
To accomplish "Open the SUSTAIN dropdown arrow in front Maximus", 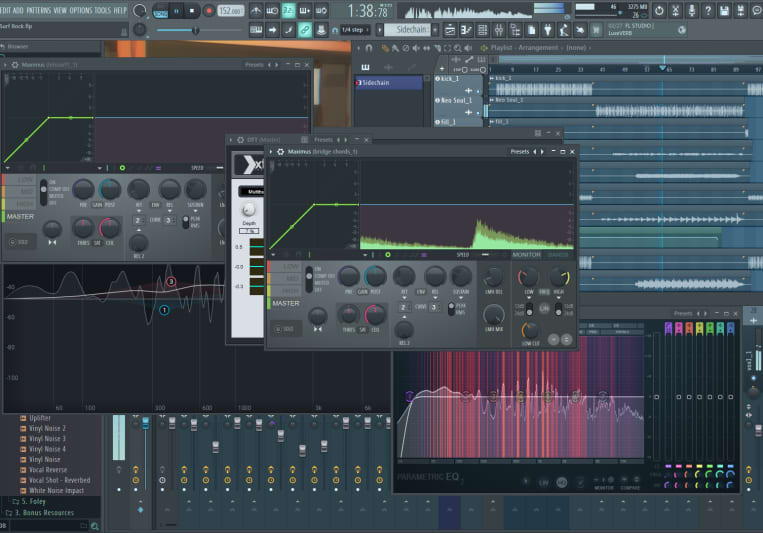I will tap(461, 298).
